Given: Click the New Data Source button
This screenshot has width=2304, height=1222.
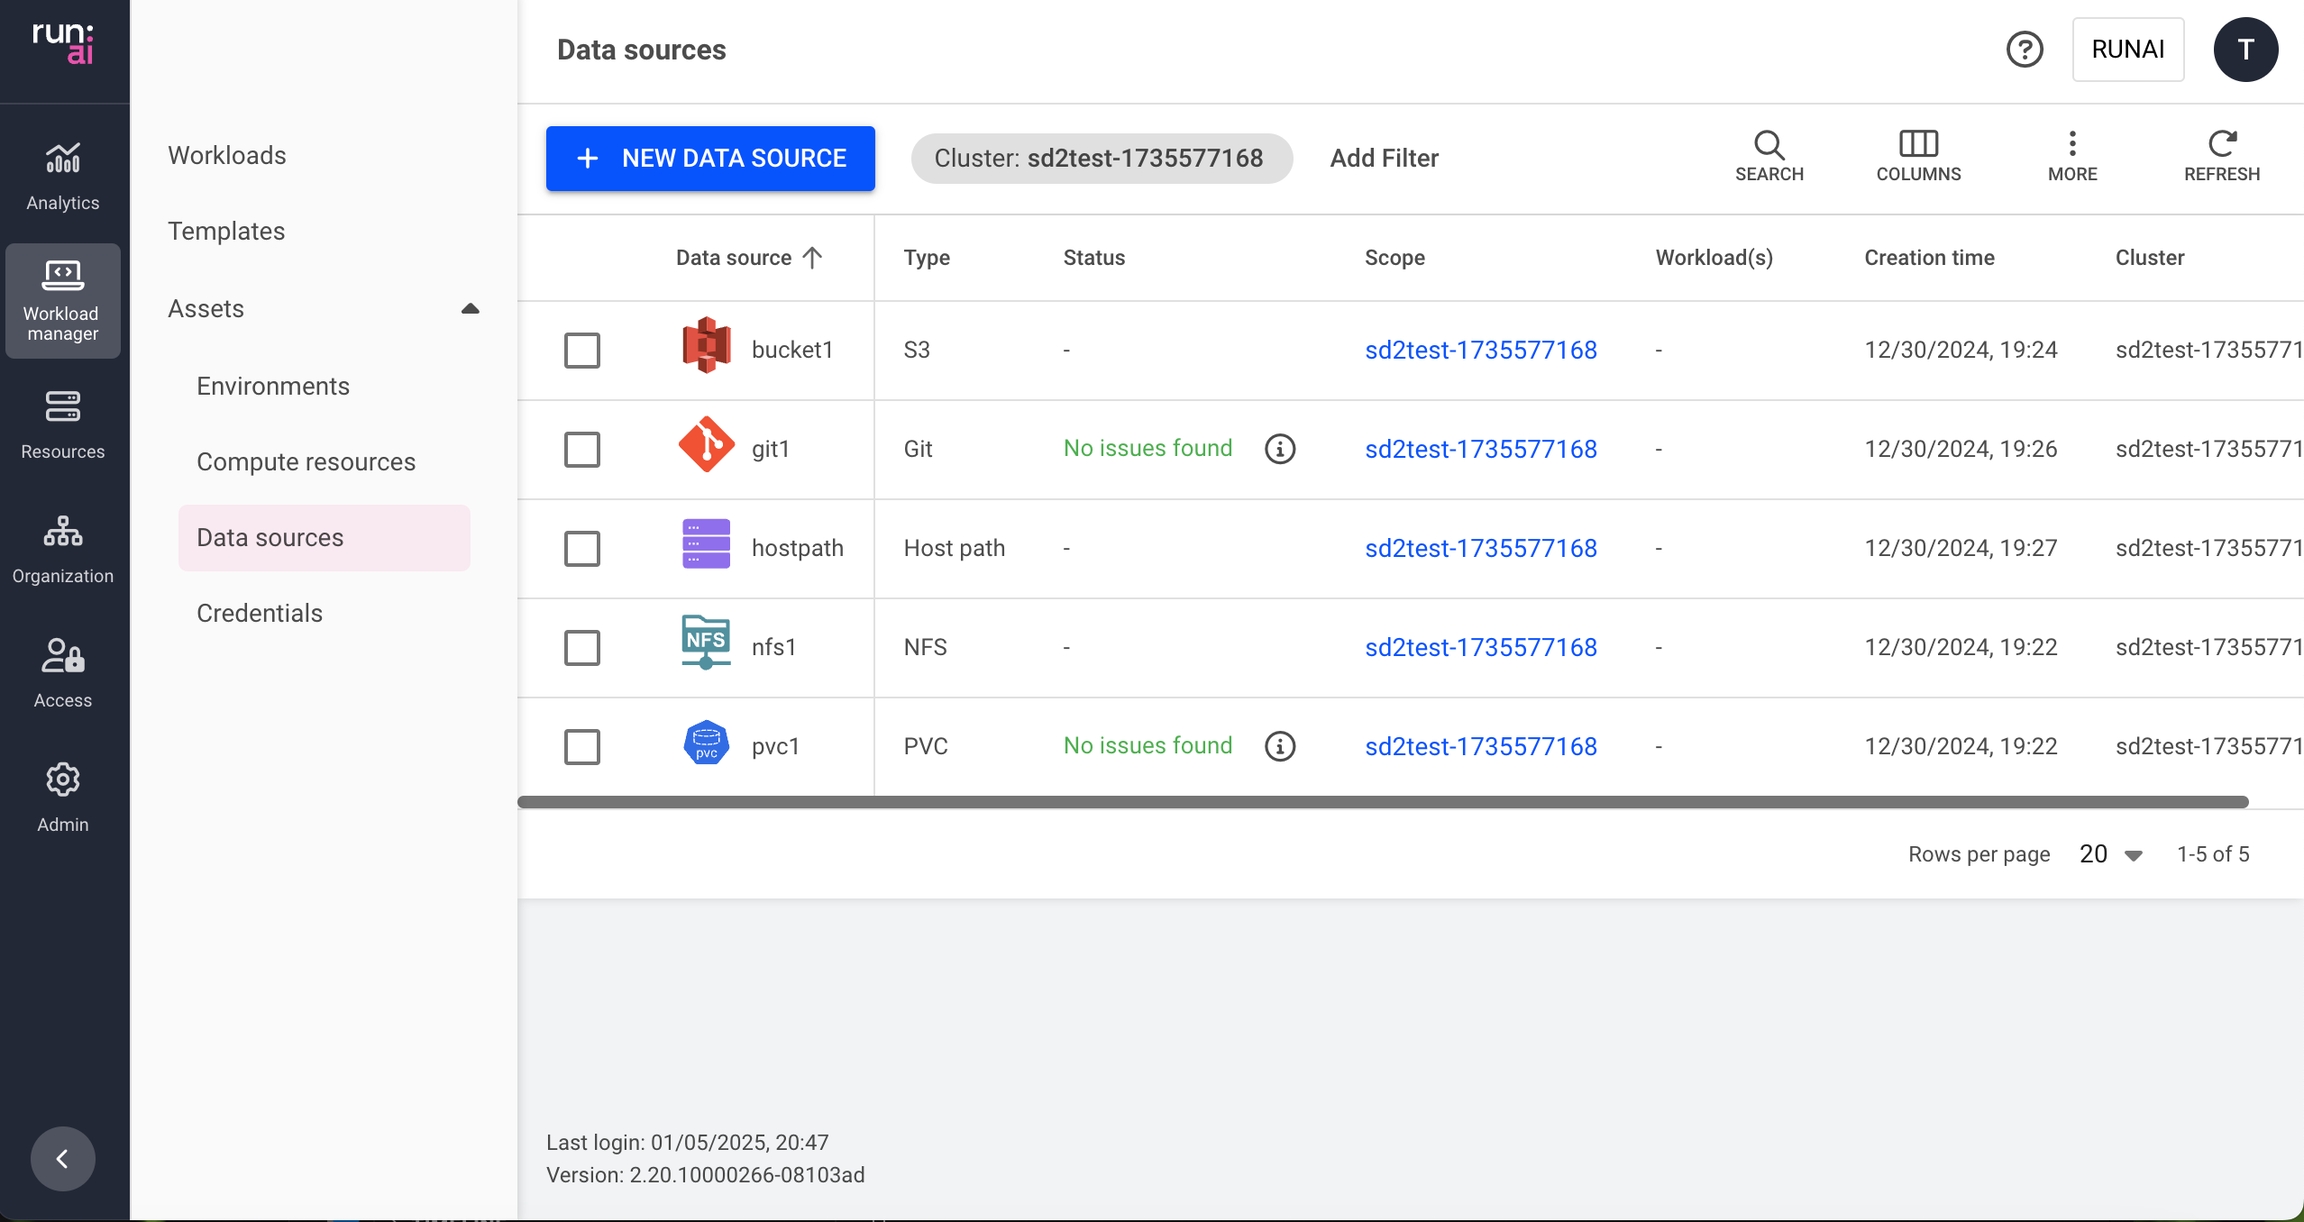Looking at the screenshot, I should (710, 158).
